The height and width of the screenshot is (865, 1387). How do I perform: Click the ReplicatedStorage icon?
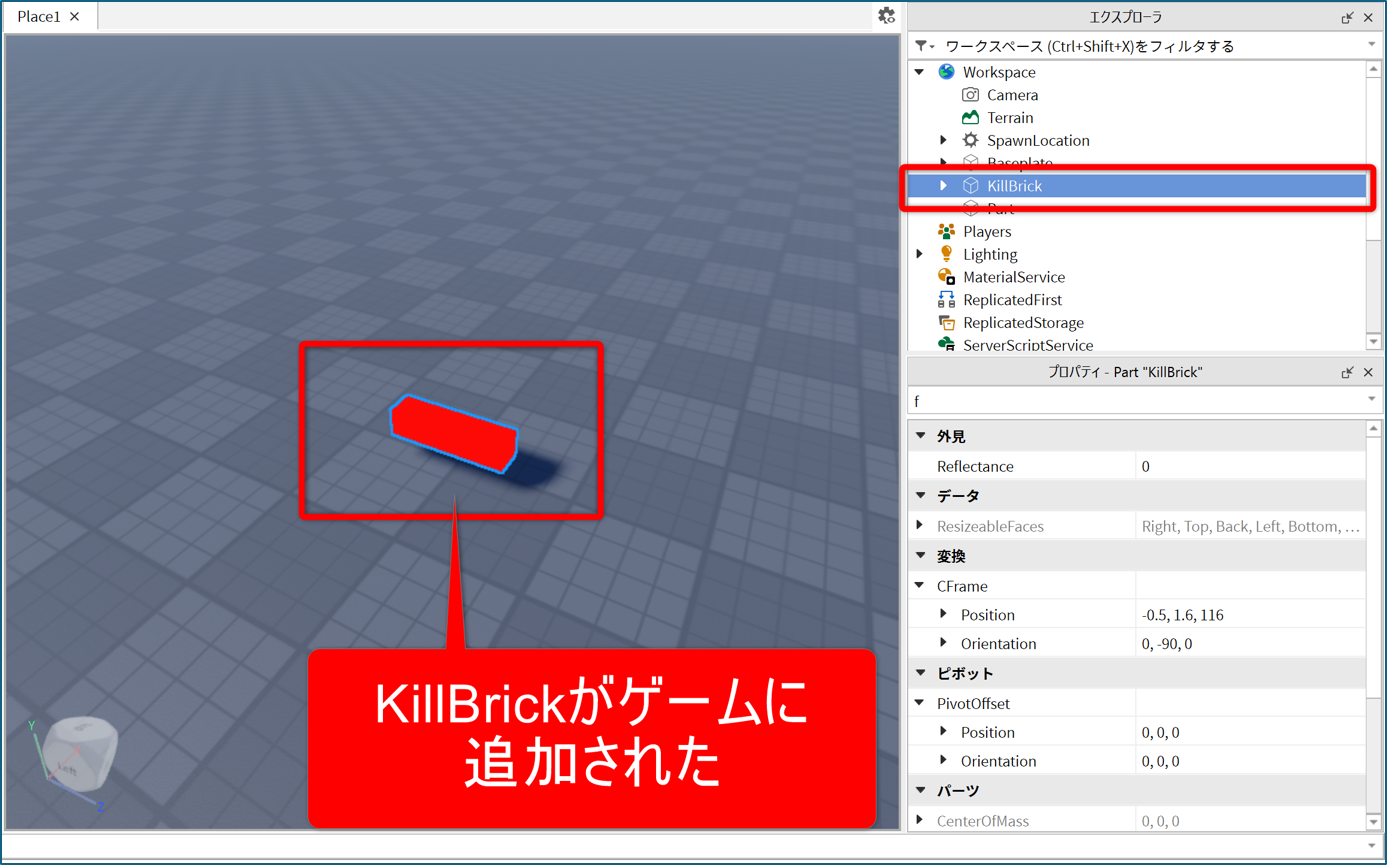coord(946,323)
